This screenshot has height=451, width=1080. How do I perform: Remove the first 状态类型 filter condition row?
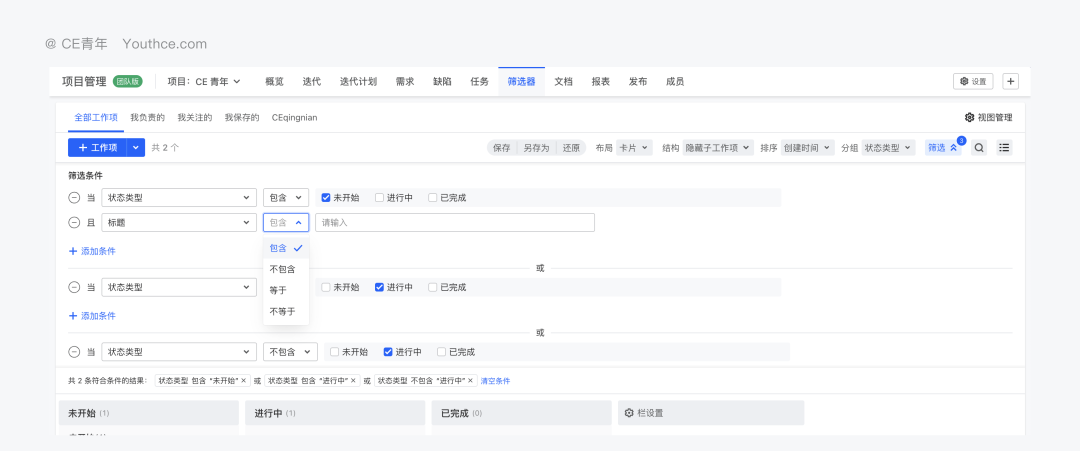[74, 198]
